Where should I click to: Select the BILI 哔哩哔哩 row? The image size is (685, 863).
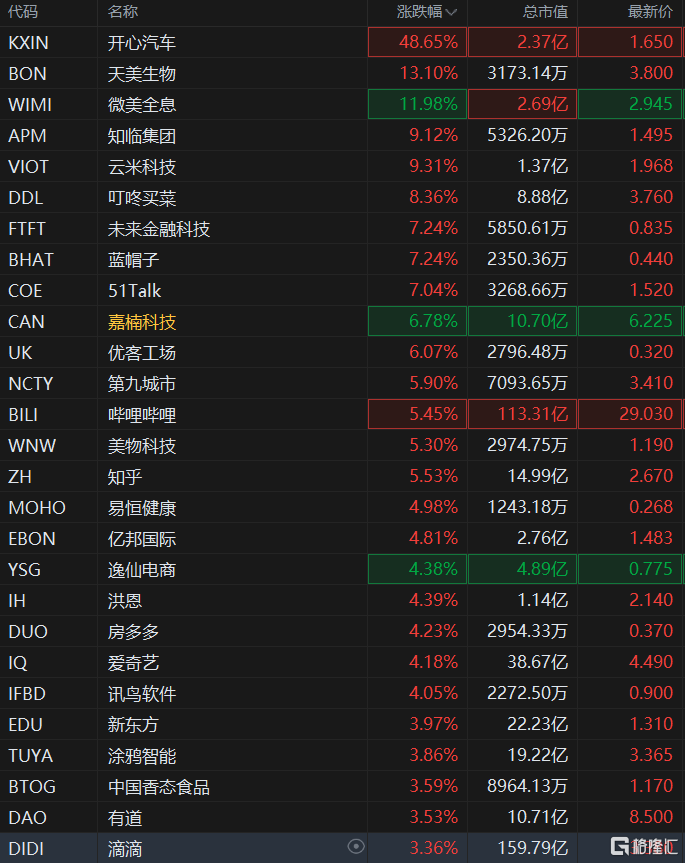pos(142,415)
